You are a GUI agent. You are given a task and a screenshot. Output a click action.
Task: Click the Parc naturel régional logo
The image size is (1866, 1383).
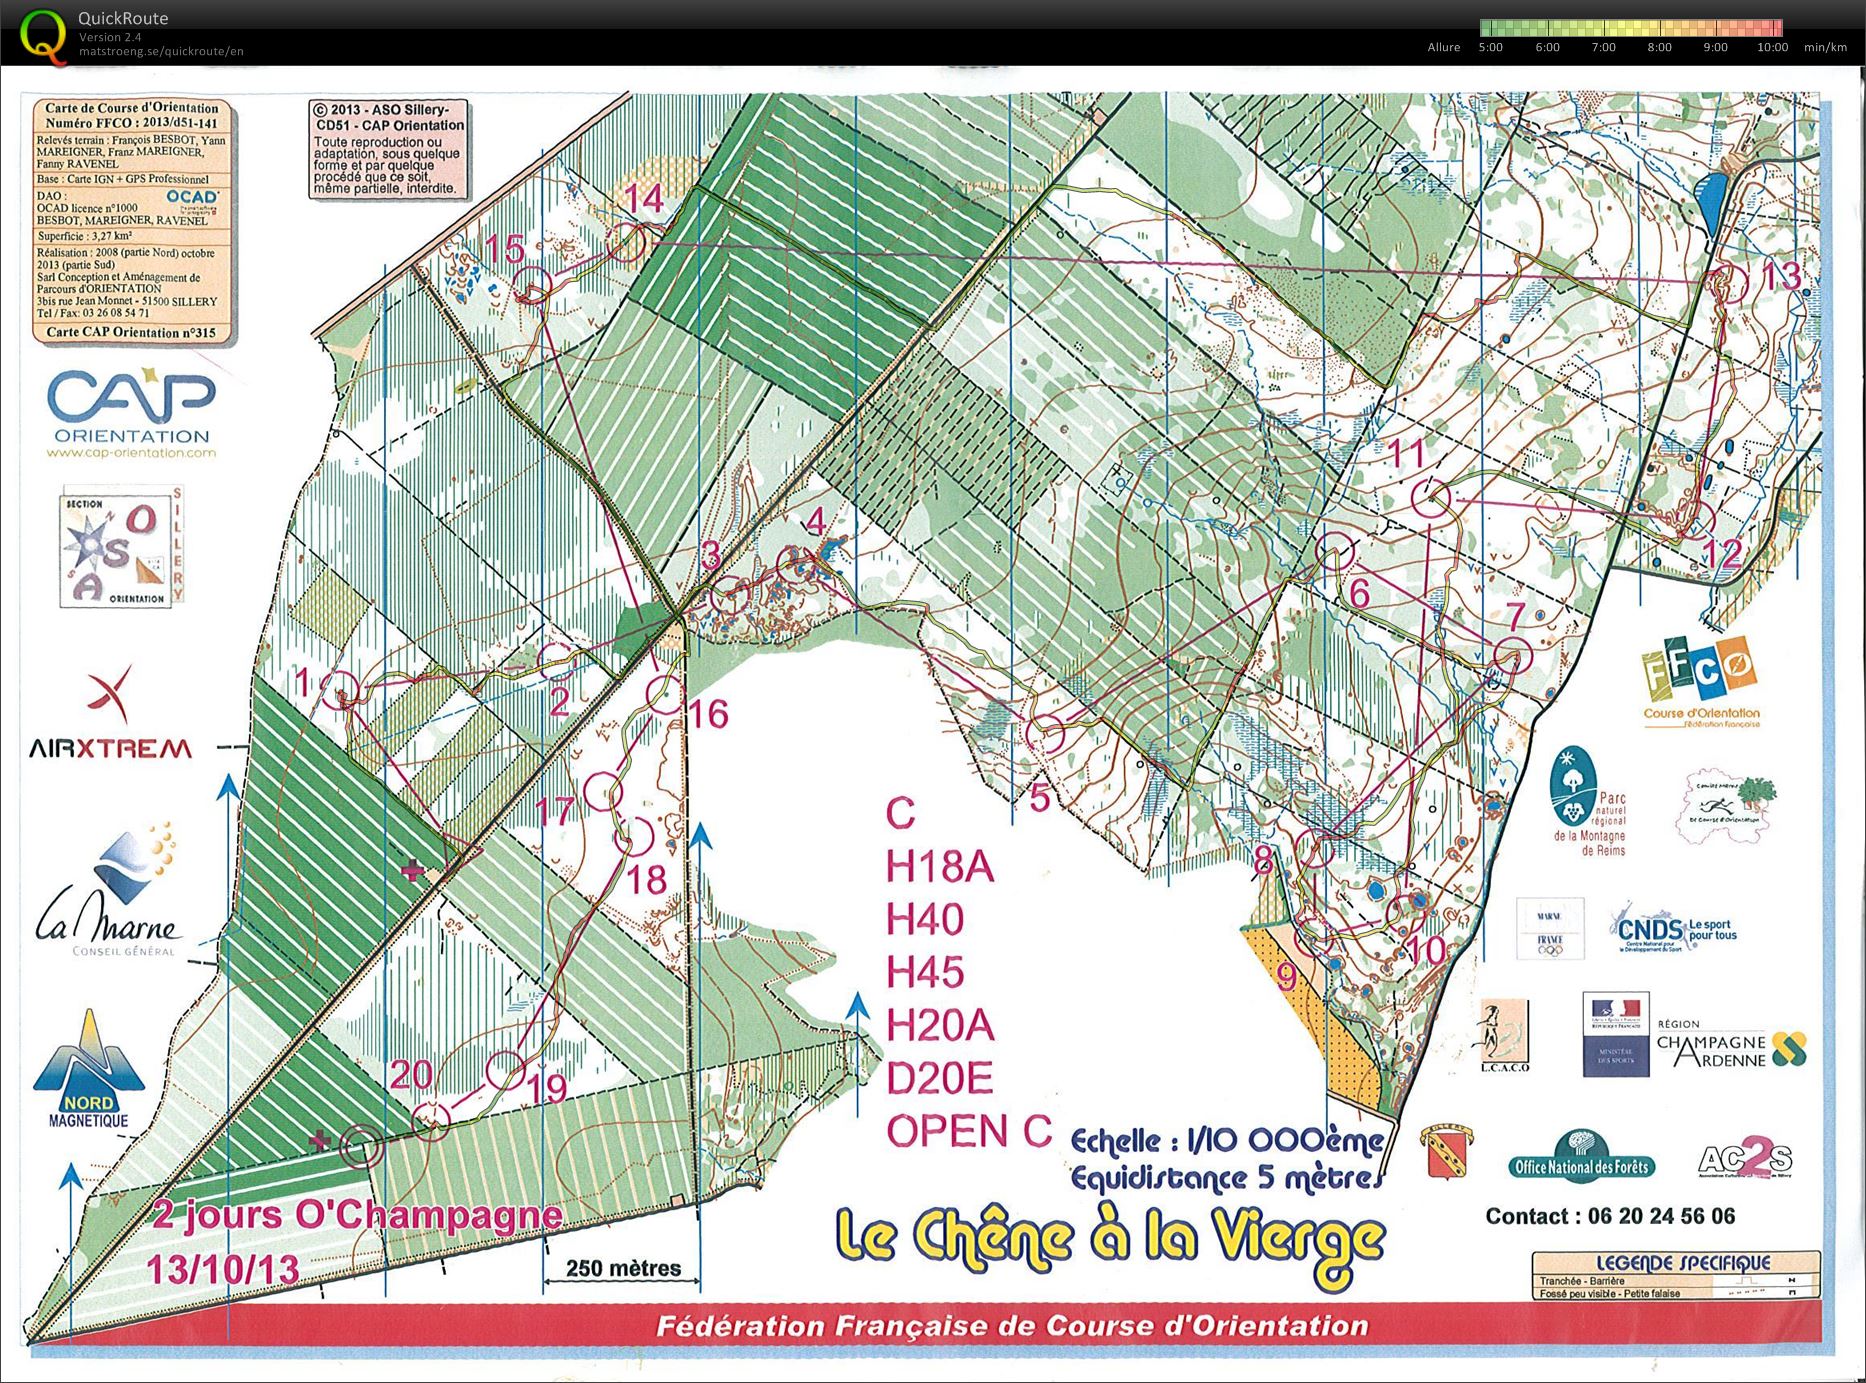tap(1590, 802)
